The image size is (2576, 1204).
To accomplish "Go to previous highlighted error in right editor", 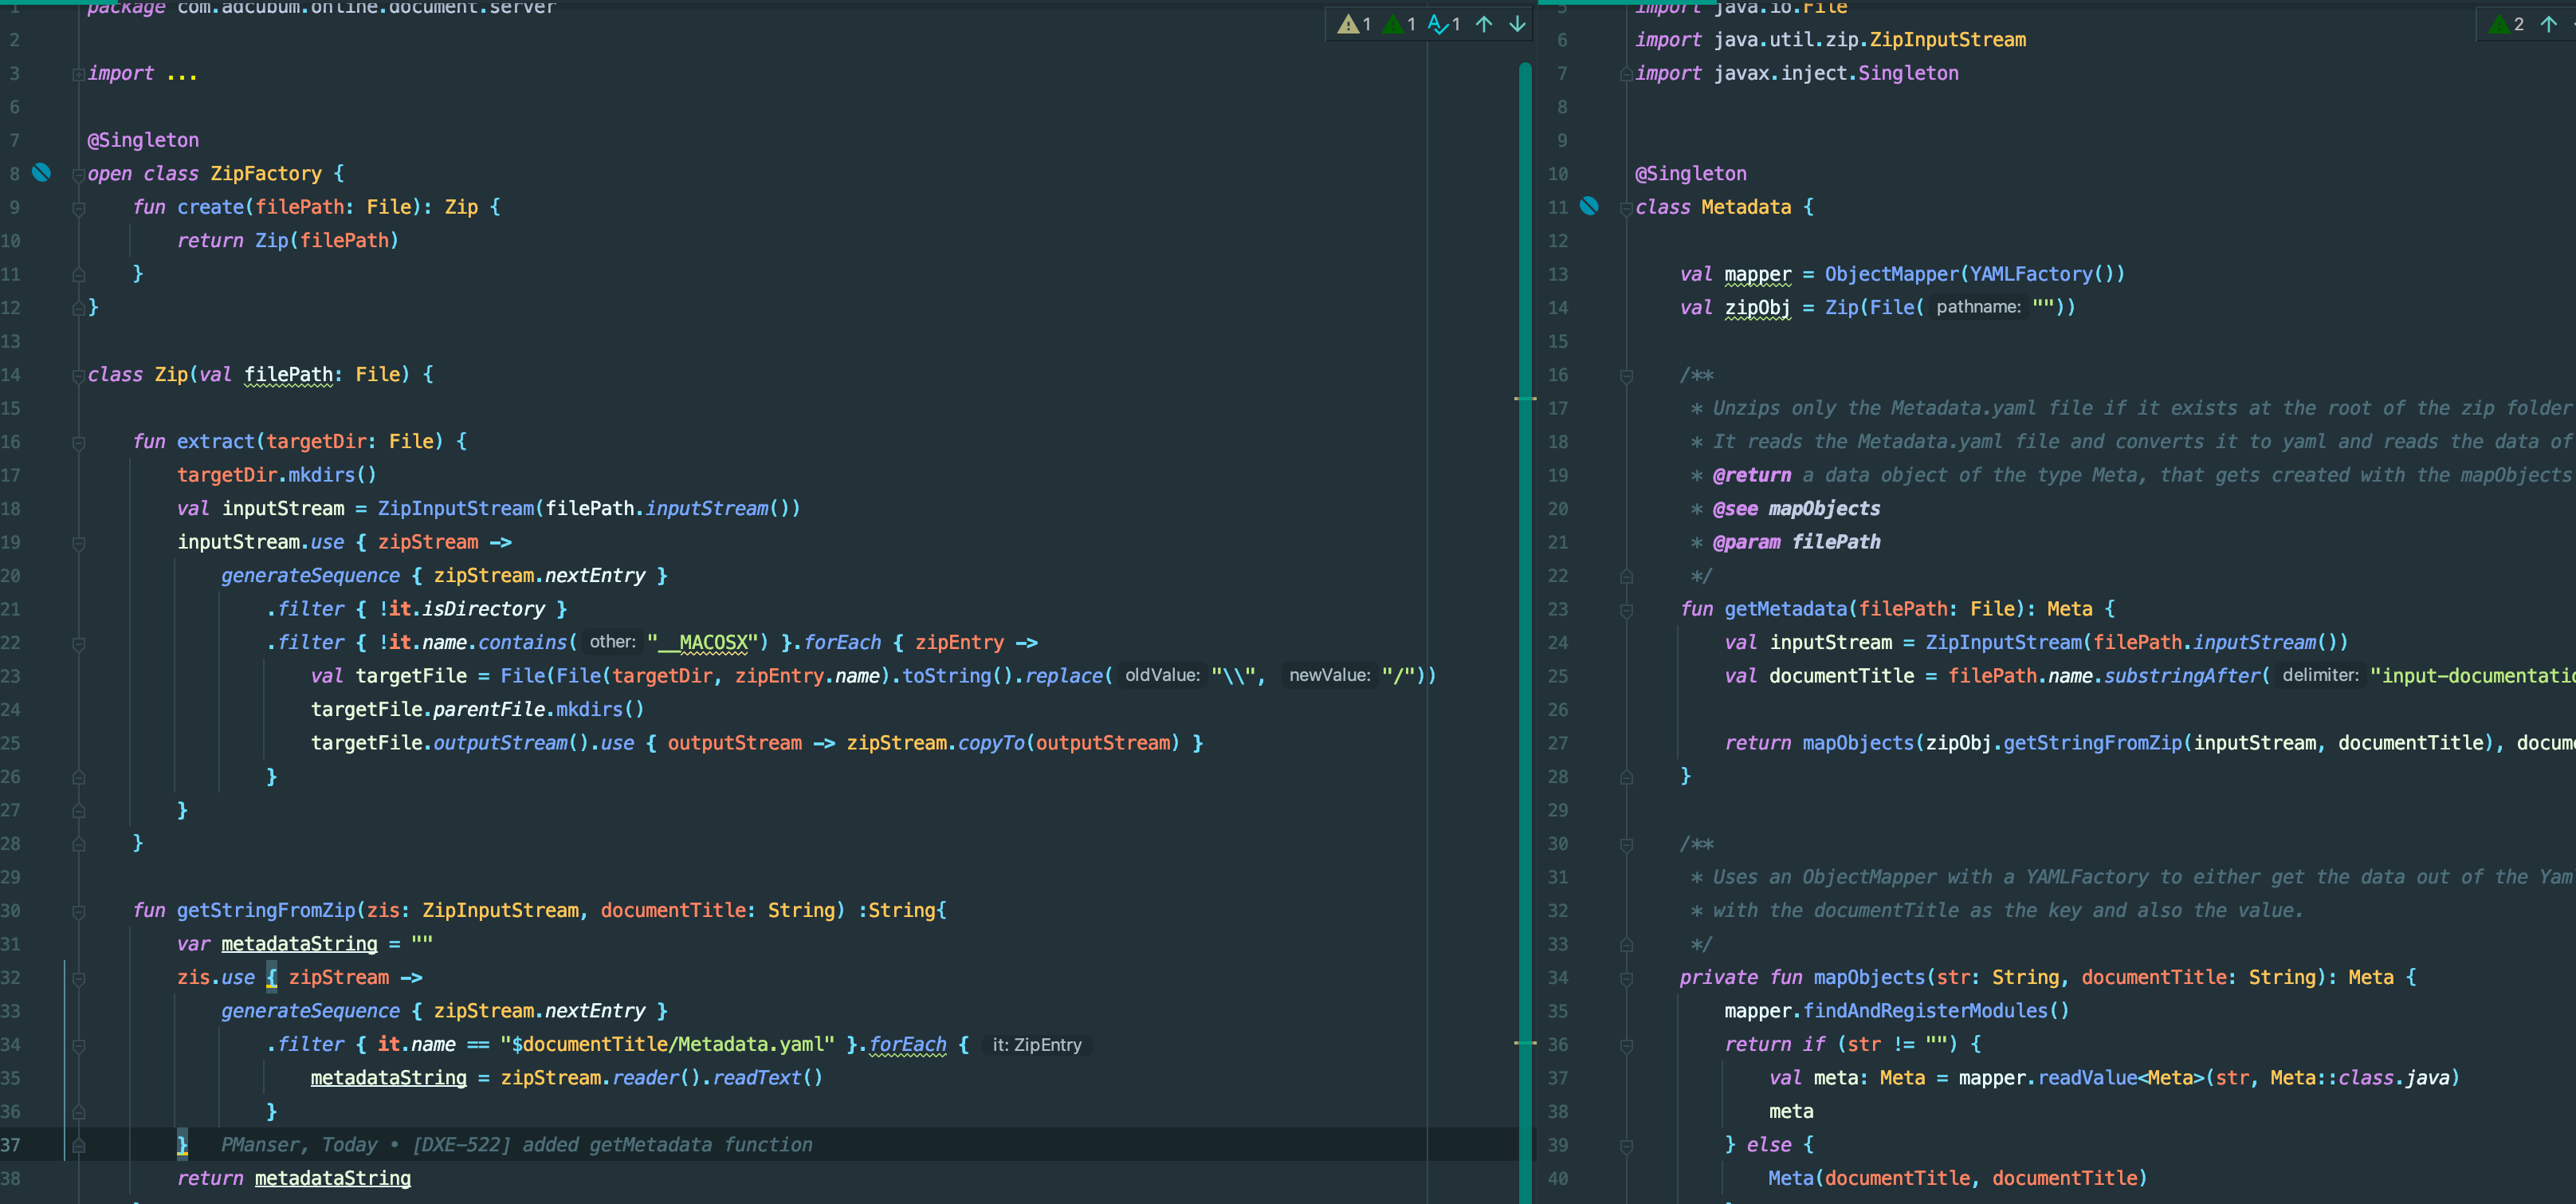I will coord(2549,24).
